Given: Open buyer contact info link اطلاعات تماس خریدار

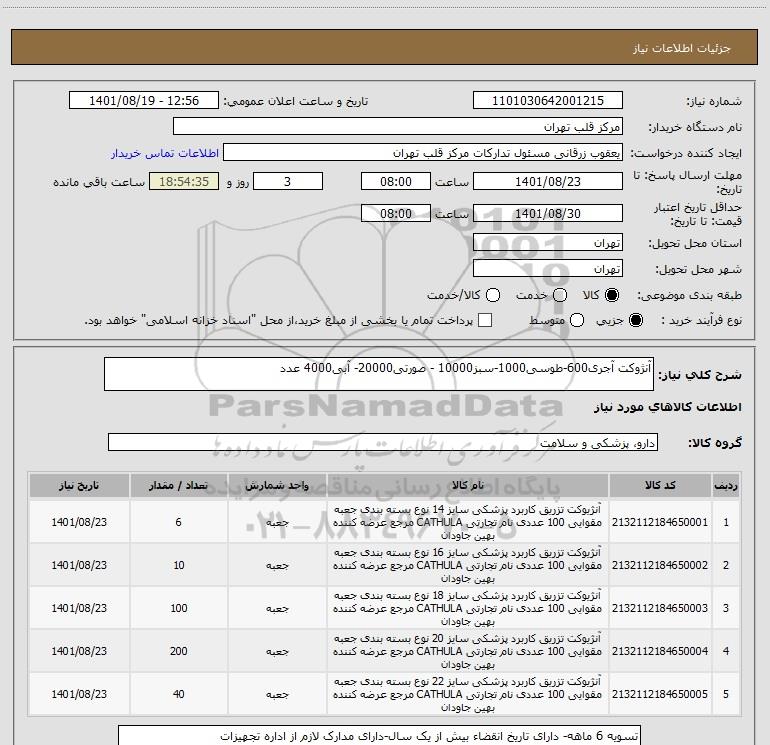Looking at the screenshot, I should [x=165, y=153].
